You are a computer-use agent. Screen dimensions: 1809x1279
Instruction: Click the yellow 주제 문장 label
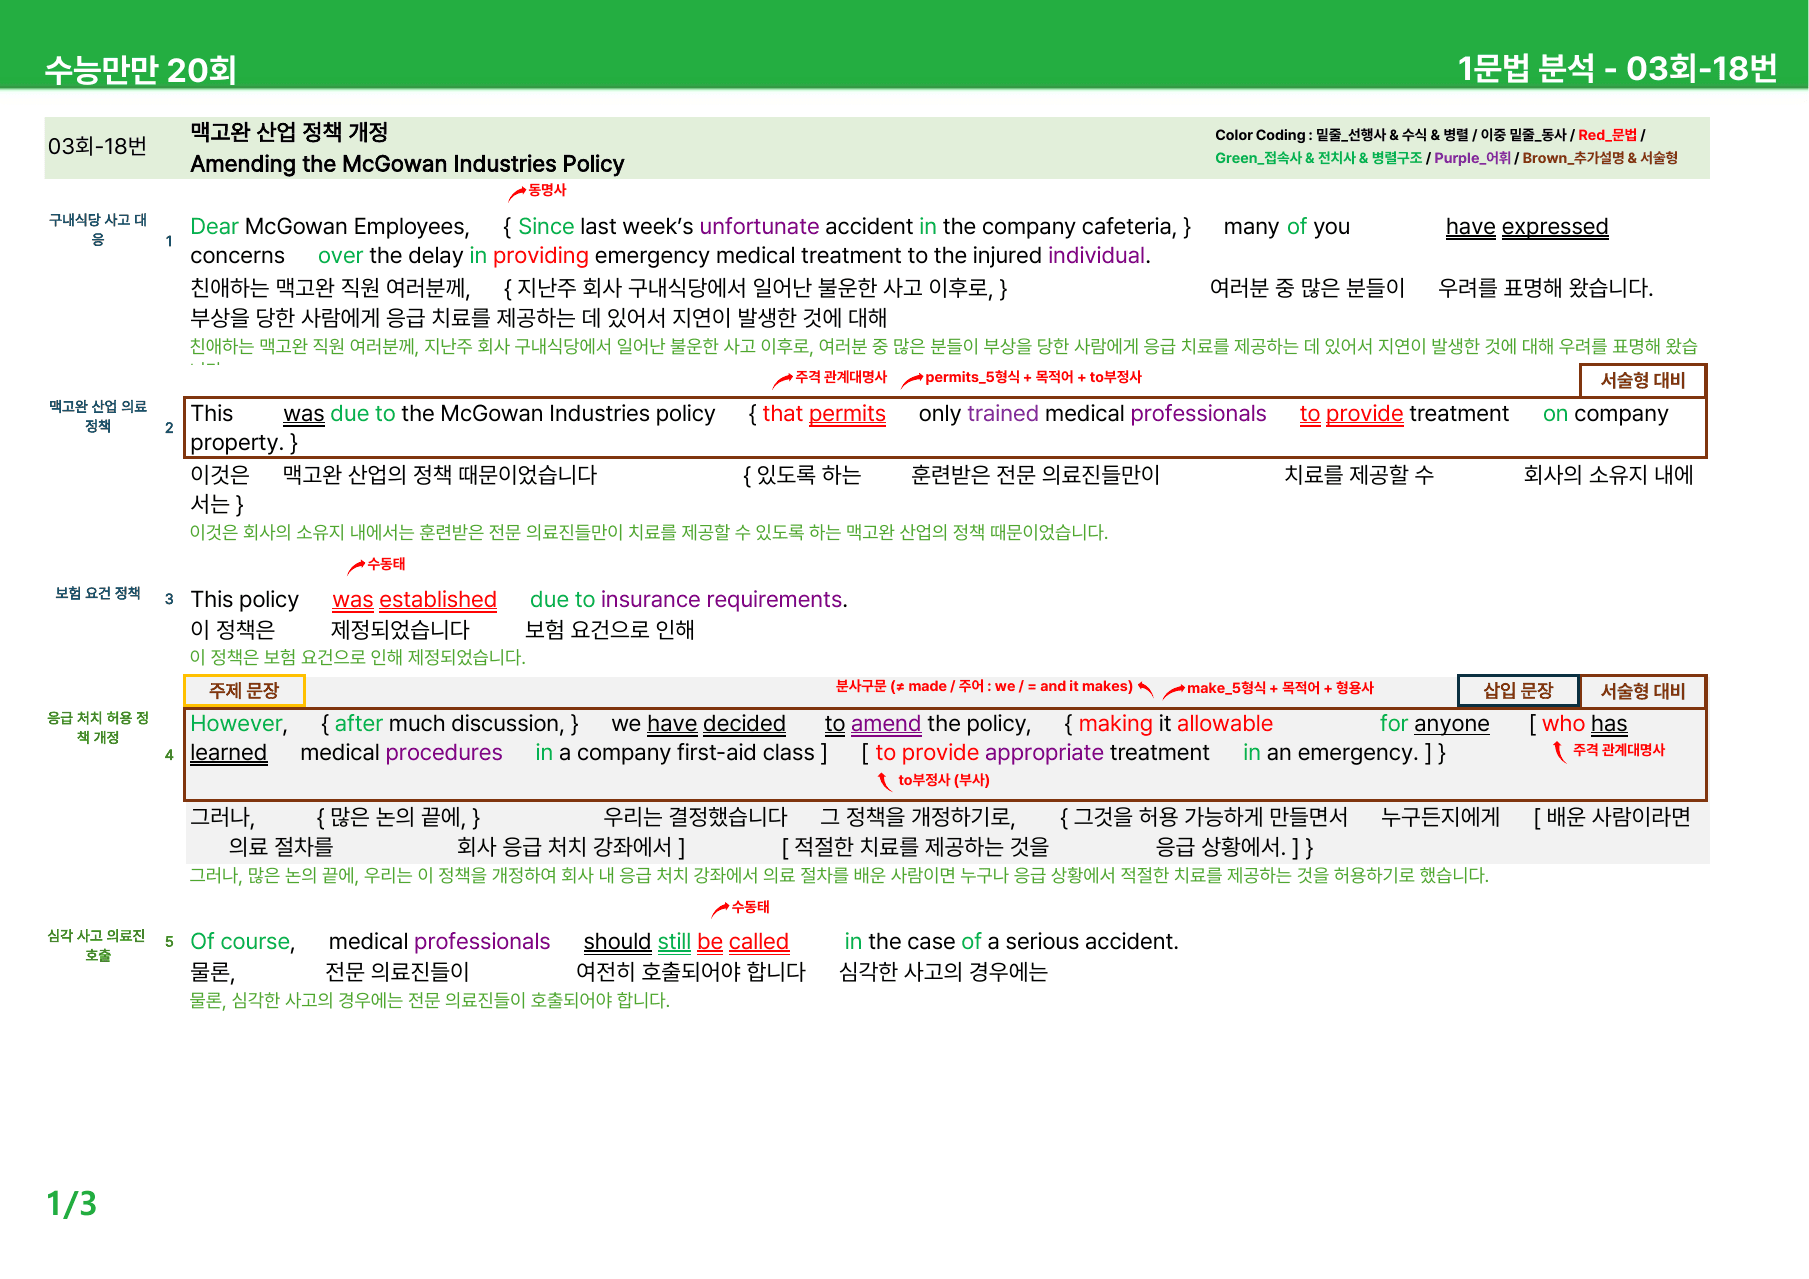coord(244,690)
